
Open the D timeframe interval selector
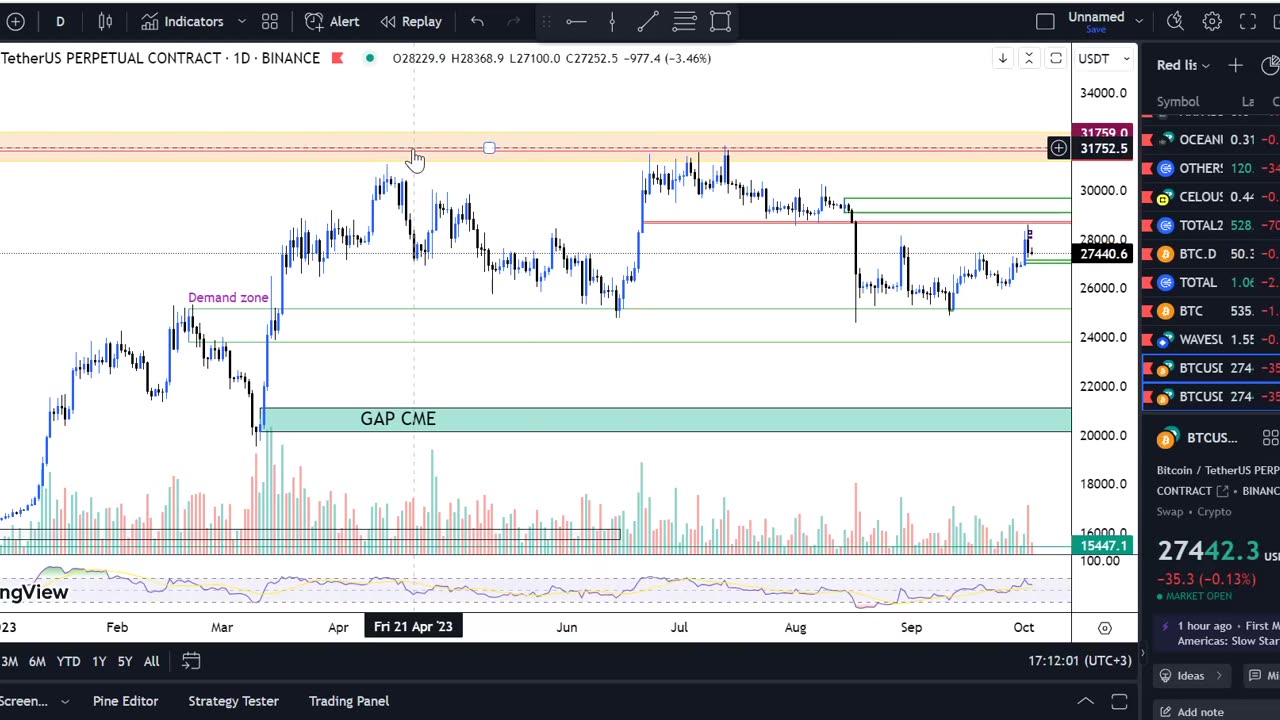(x=60, y=21)
